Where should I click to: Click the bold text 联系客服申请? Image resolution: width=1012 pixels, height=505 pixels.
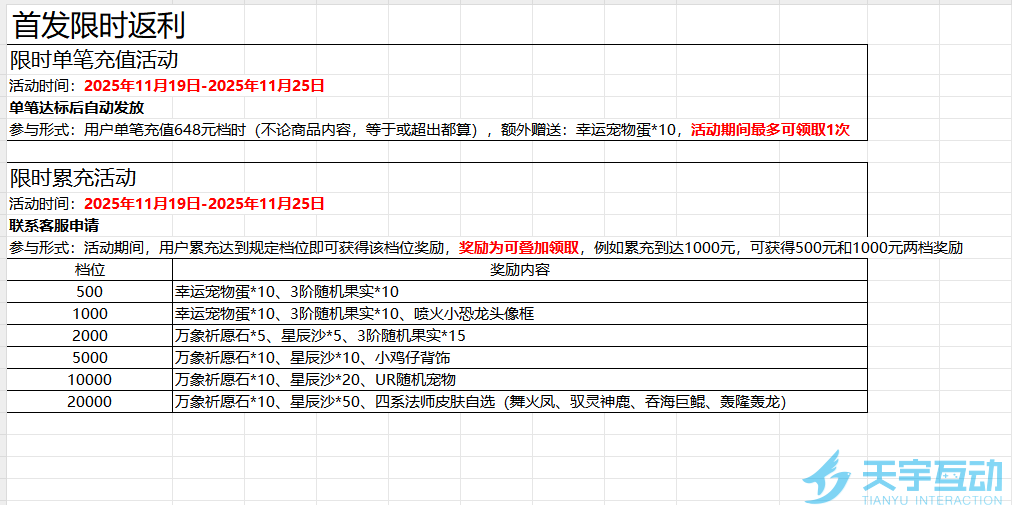point(53,225)
